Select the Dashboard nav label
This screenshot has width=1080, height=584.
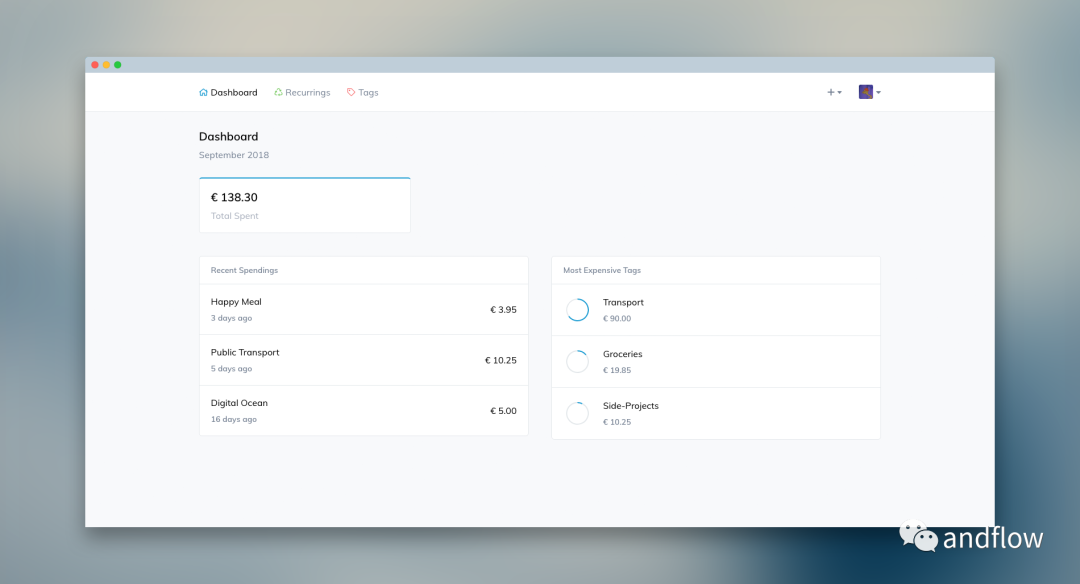234,92
